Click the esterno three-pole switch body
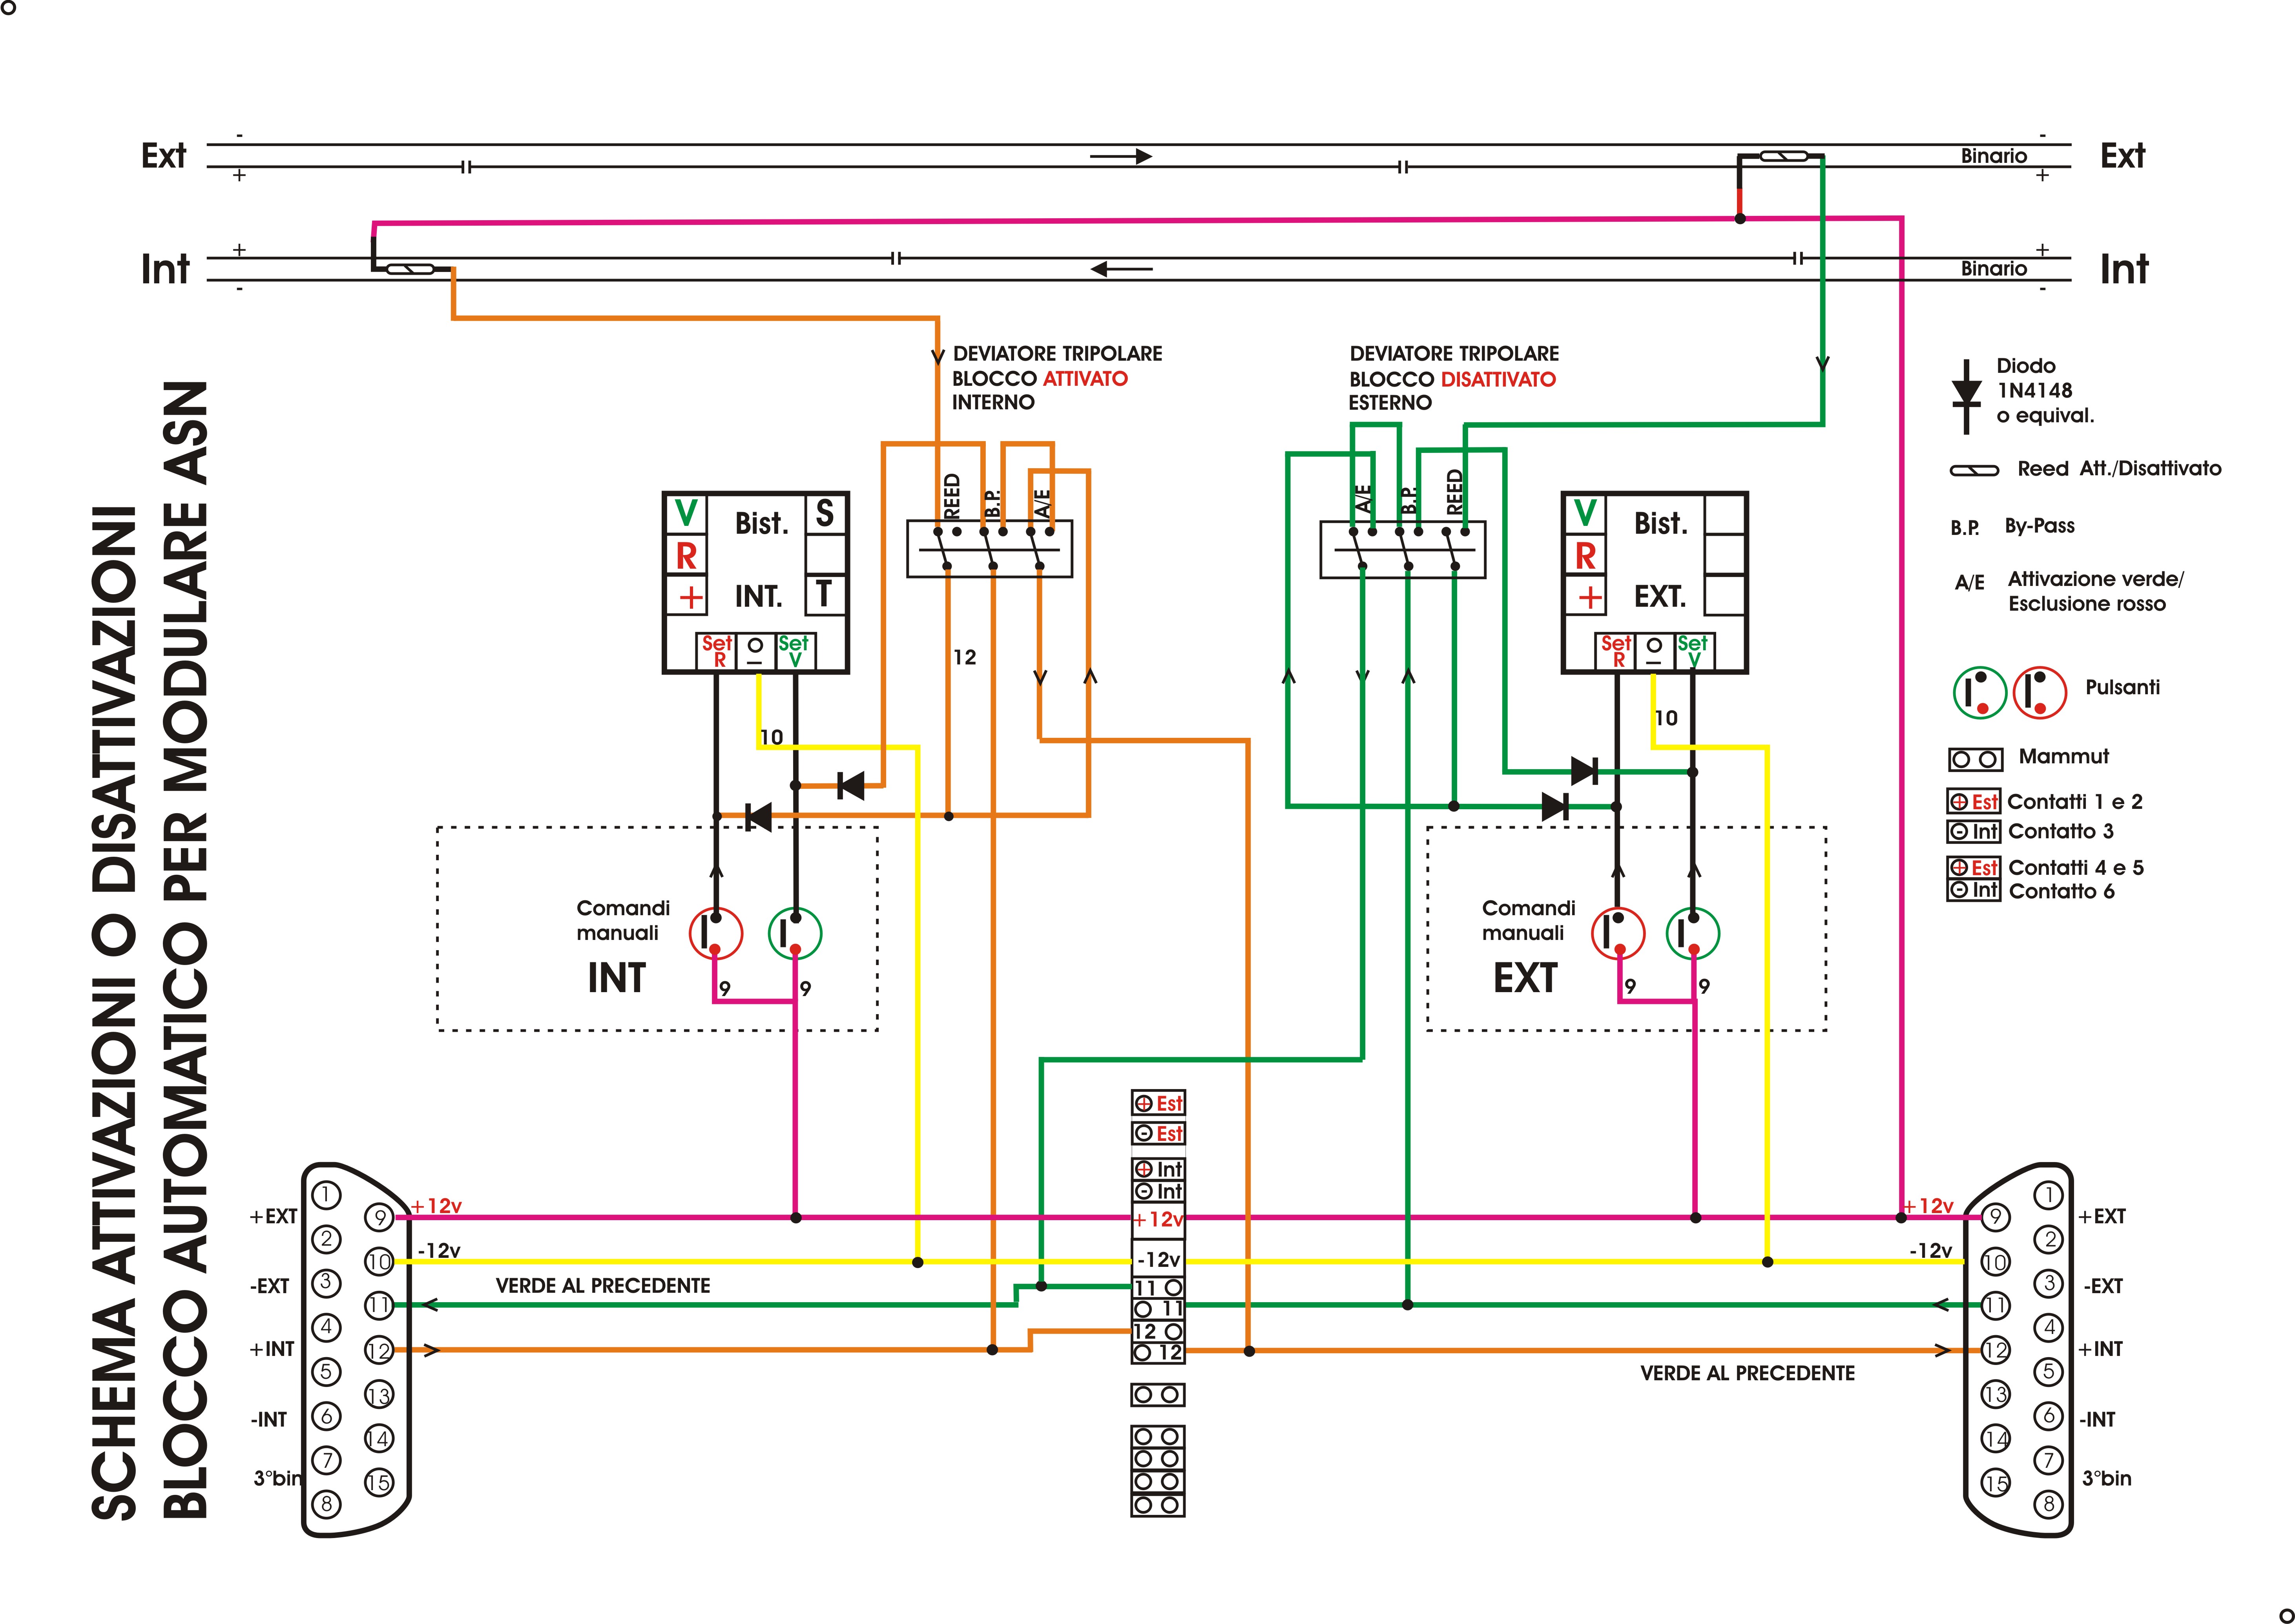 1402,549
